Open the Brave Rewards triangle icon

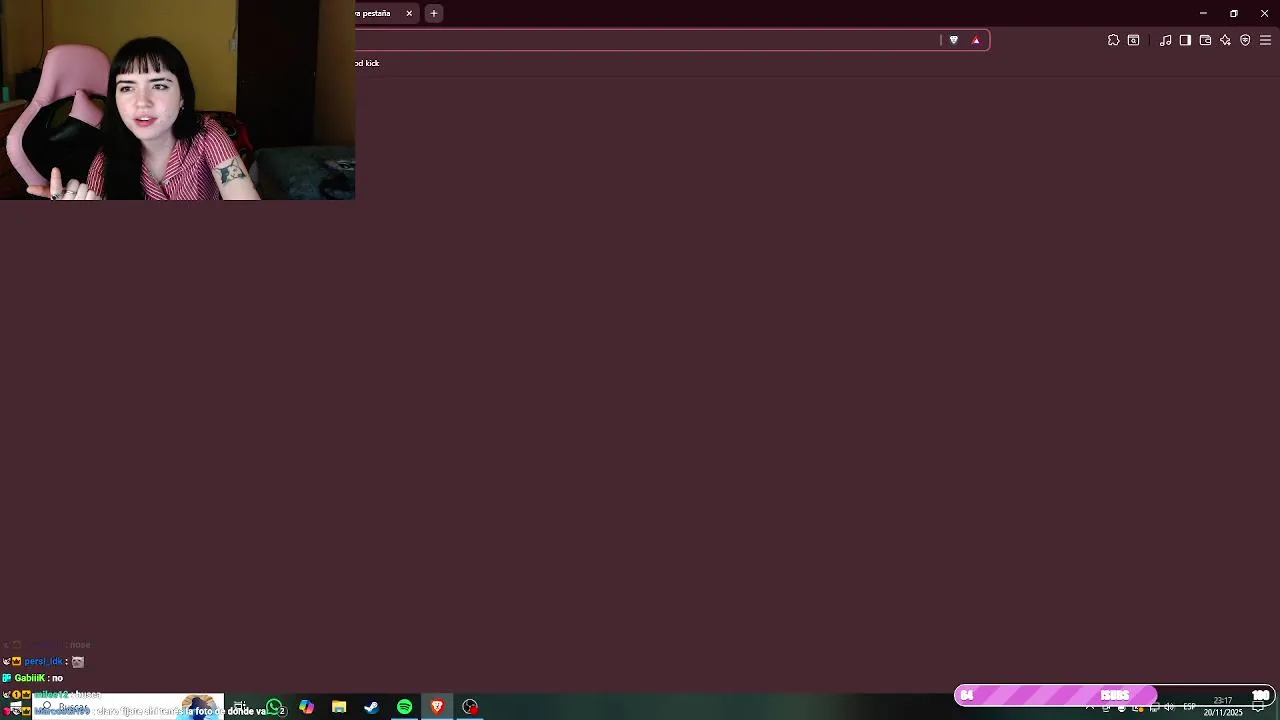(976, 40)
